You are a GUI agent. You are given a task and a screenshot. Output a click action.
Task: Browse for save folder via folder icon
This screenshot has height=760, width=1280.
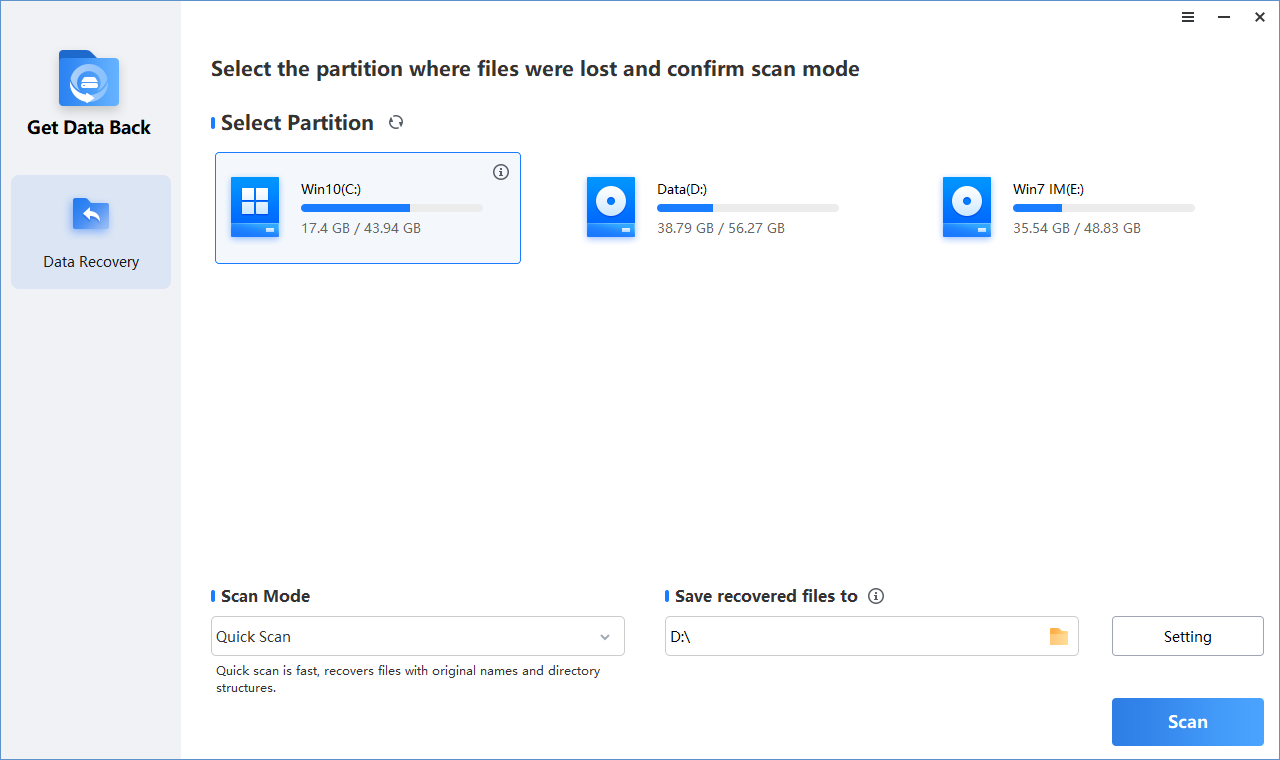click(x=1058, y=637)
